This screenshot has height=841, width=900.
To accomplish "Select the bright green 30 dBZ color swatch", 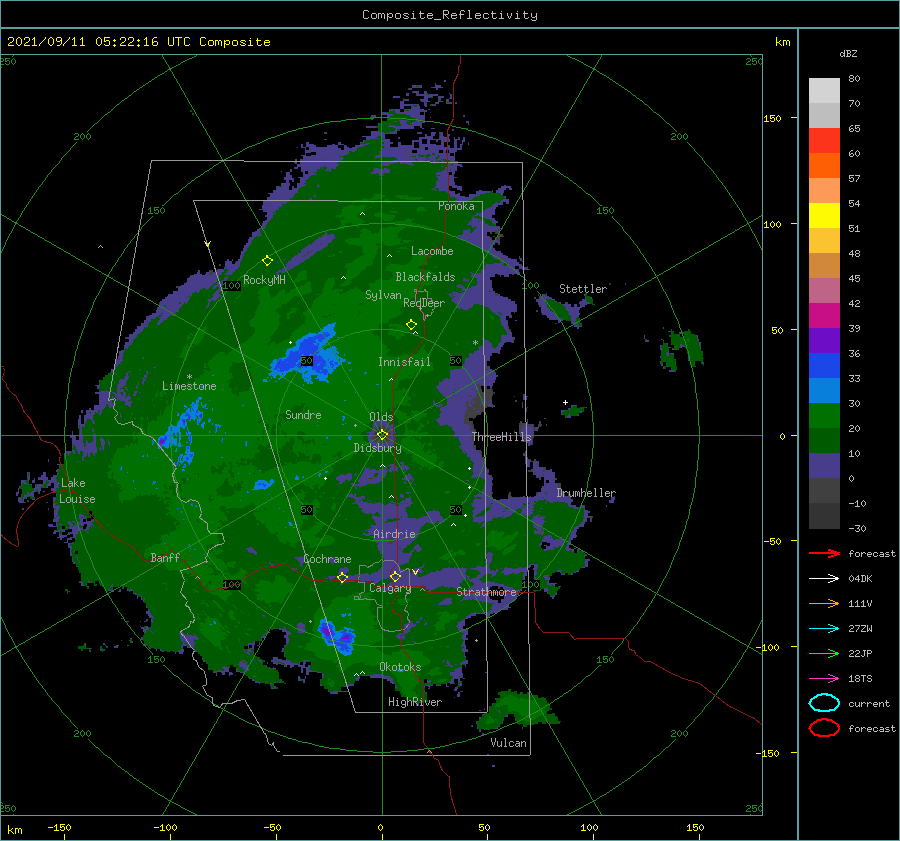I will pyautogui.click(x=824, y=416).
